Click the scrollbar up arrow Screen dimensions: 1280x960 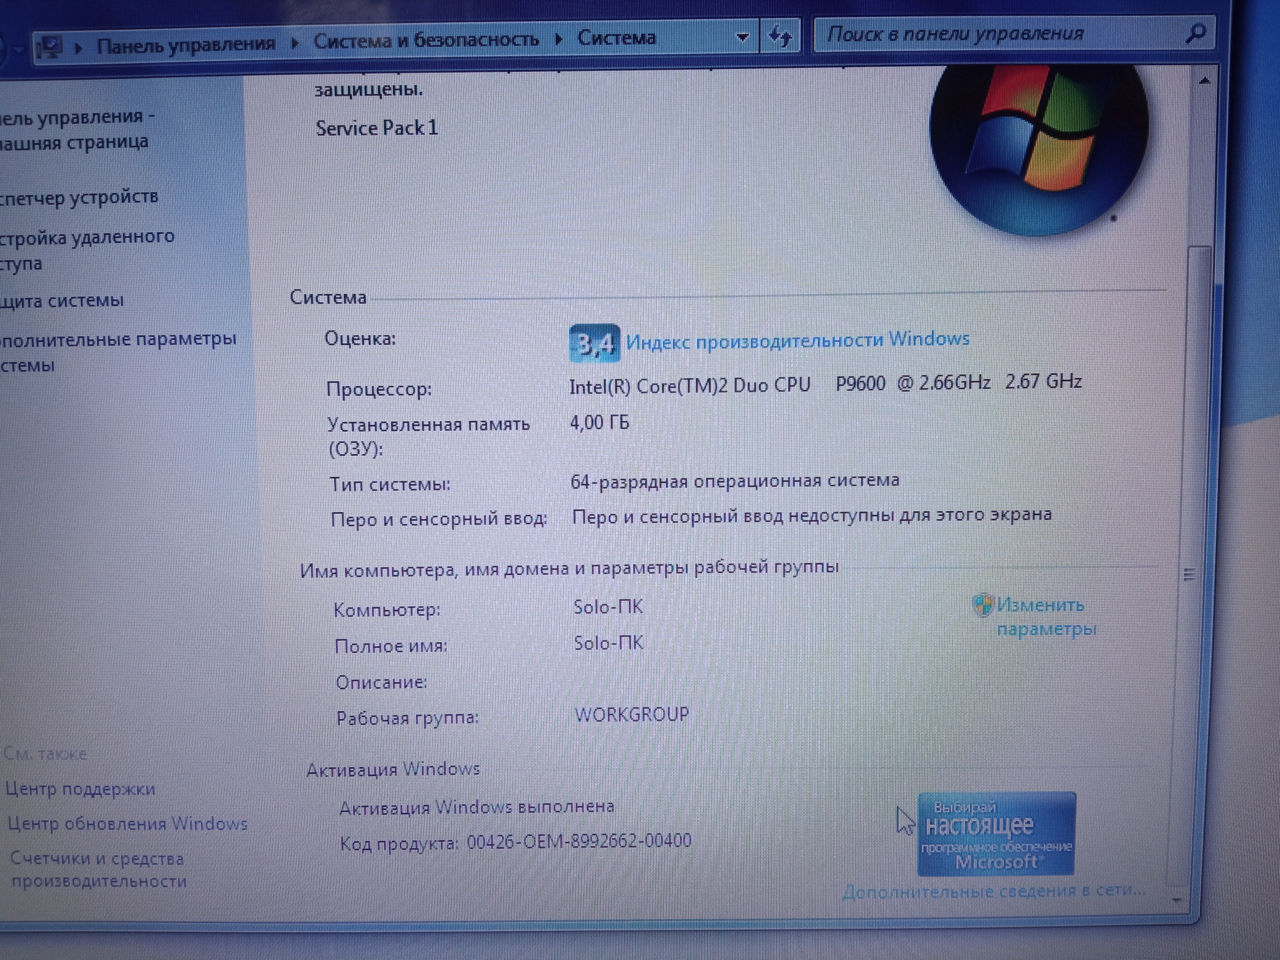[1203, 80]
